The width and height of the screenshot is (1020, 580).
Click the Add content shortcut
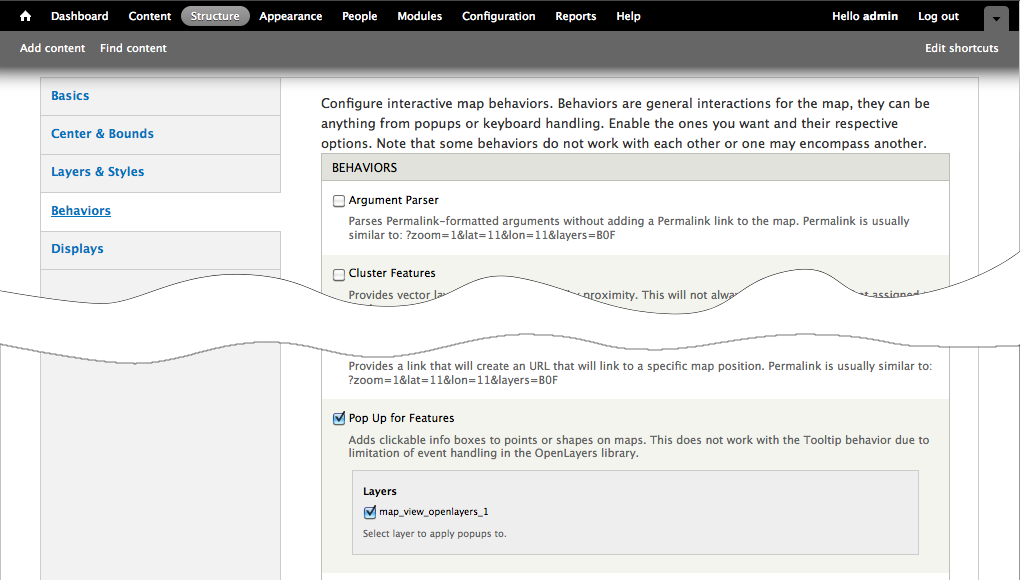(x=52, y=48)
